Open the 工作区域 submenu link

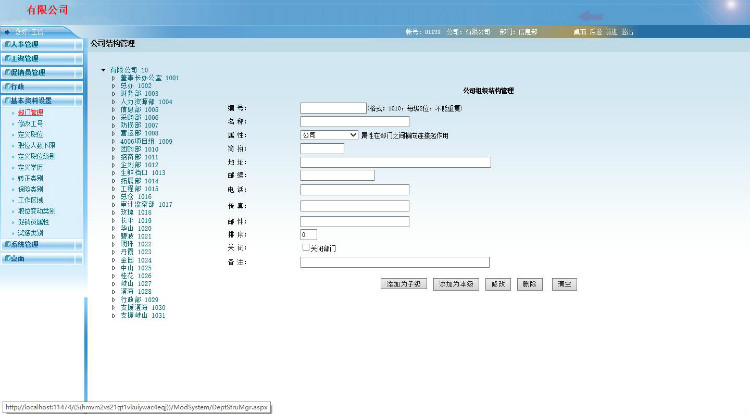coord(31,200)
